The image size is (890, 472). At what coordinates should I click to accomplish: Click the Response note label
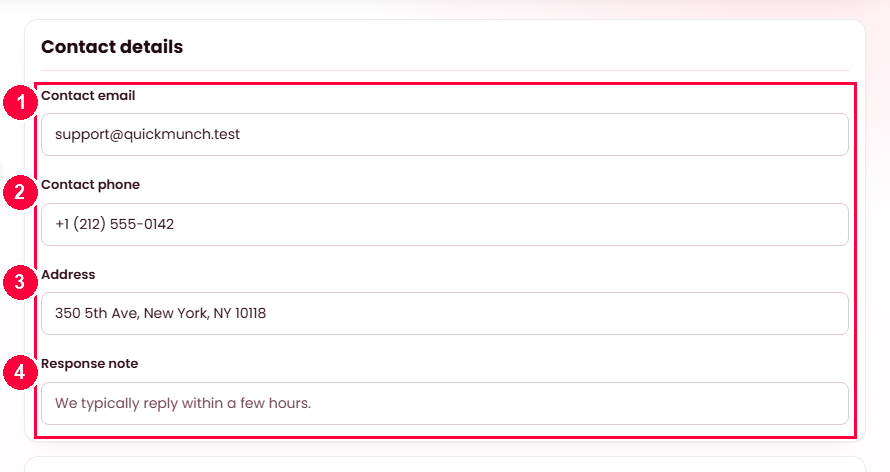[x=90, y=364]
